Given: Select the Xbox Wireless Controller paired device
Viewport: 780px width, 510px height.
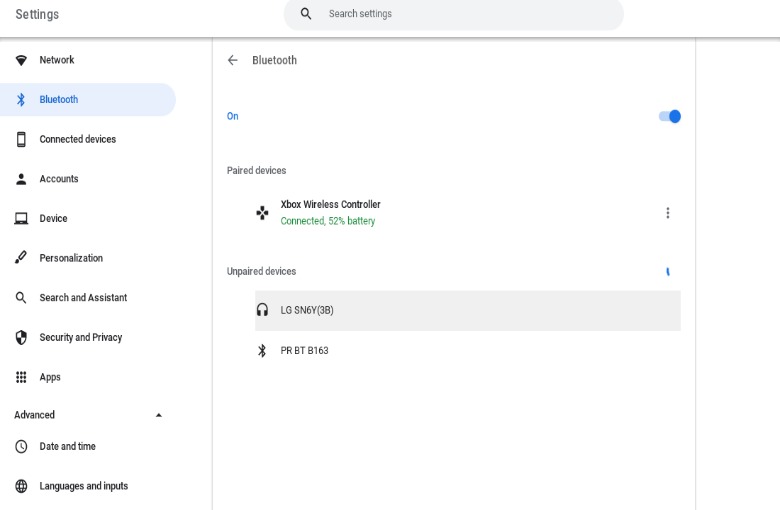Looking at the screenshot, I should tap(330, 212).
